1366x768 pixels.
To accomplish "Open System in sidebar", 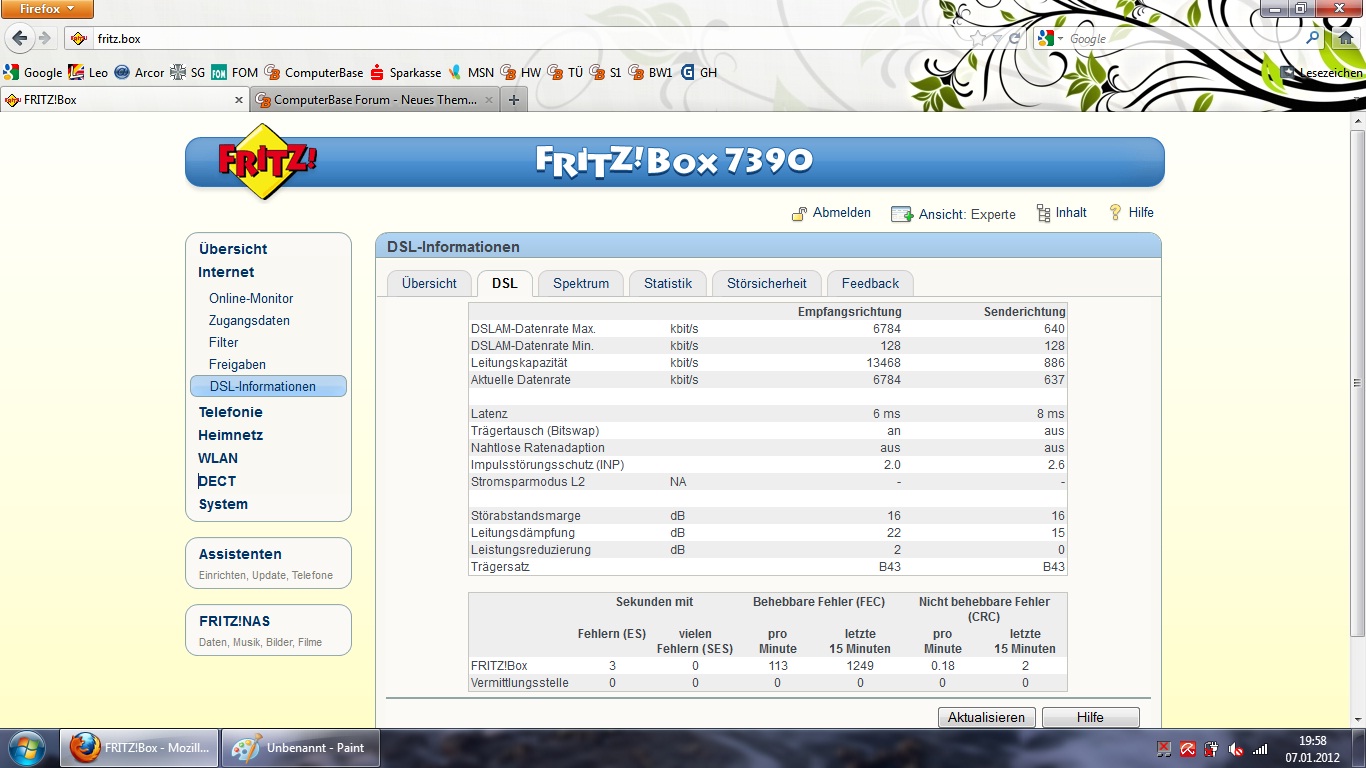I will pos(223,504).
